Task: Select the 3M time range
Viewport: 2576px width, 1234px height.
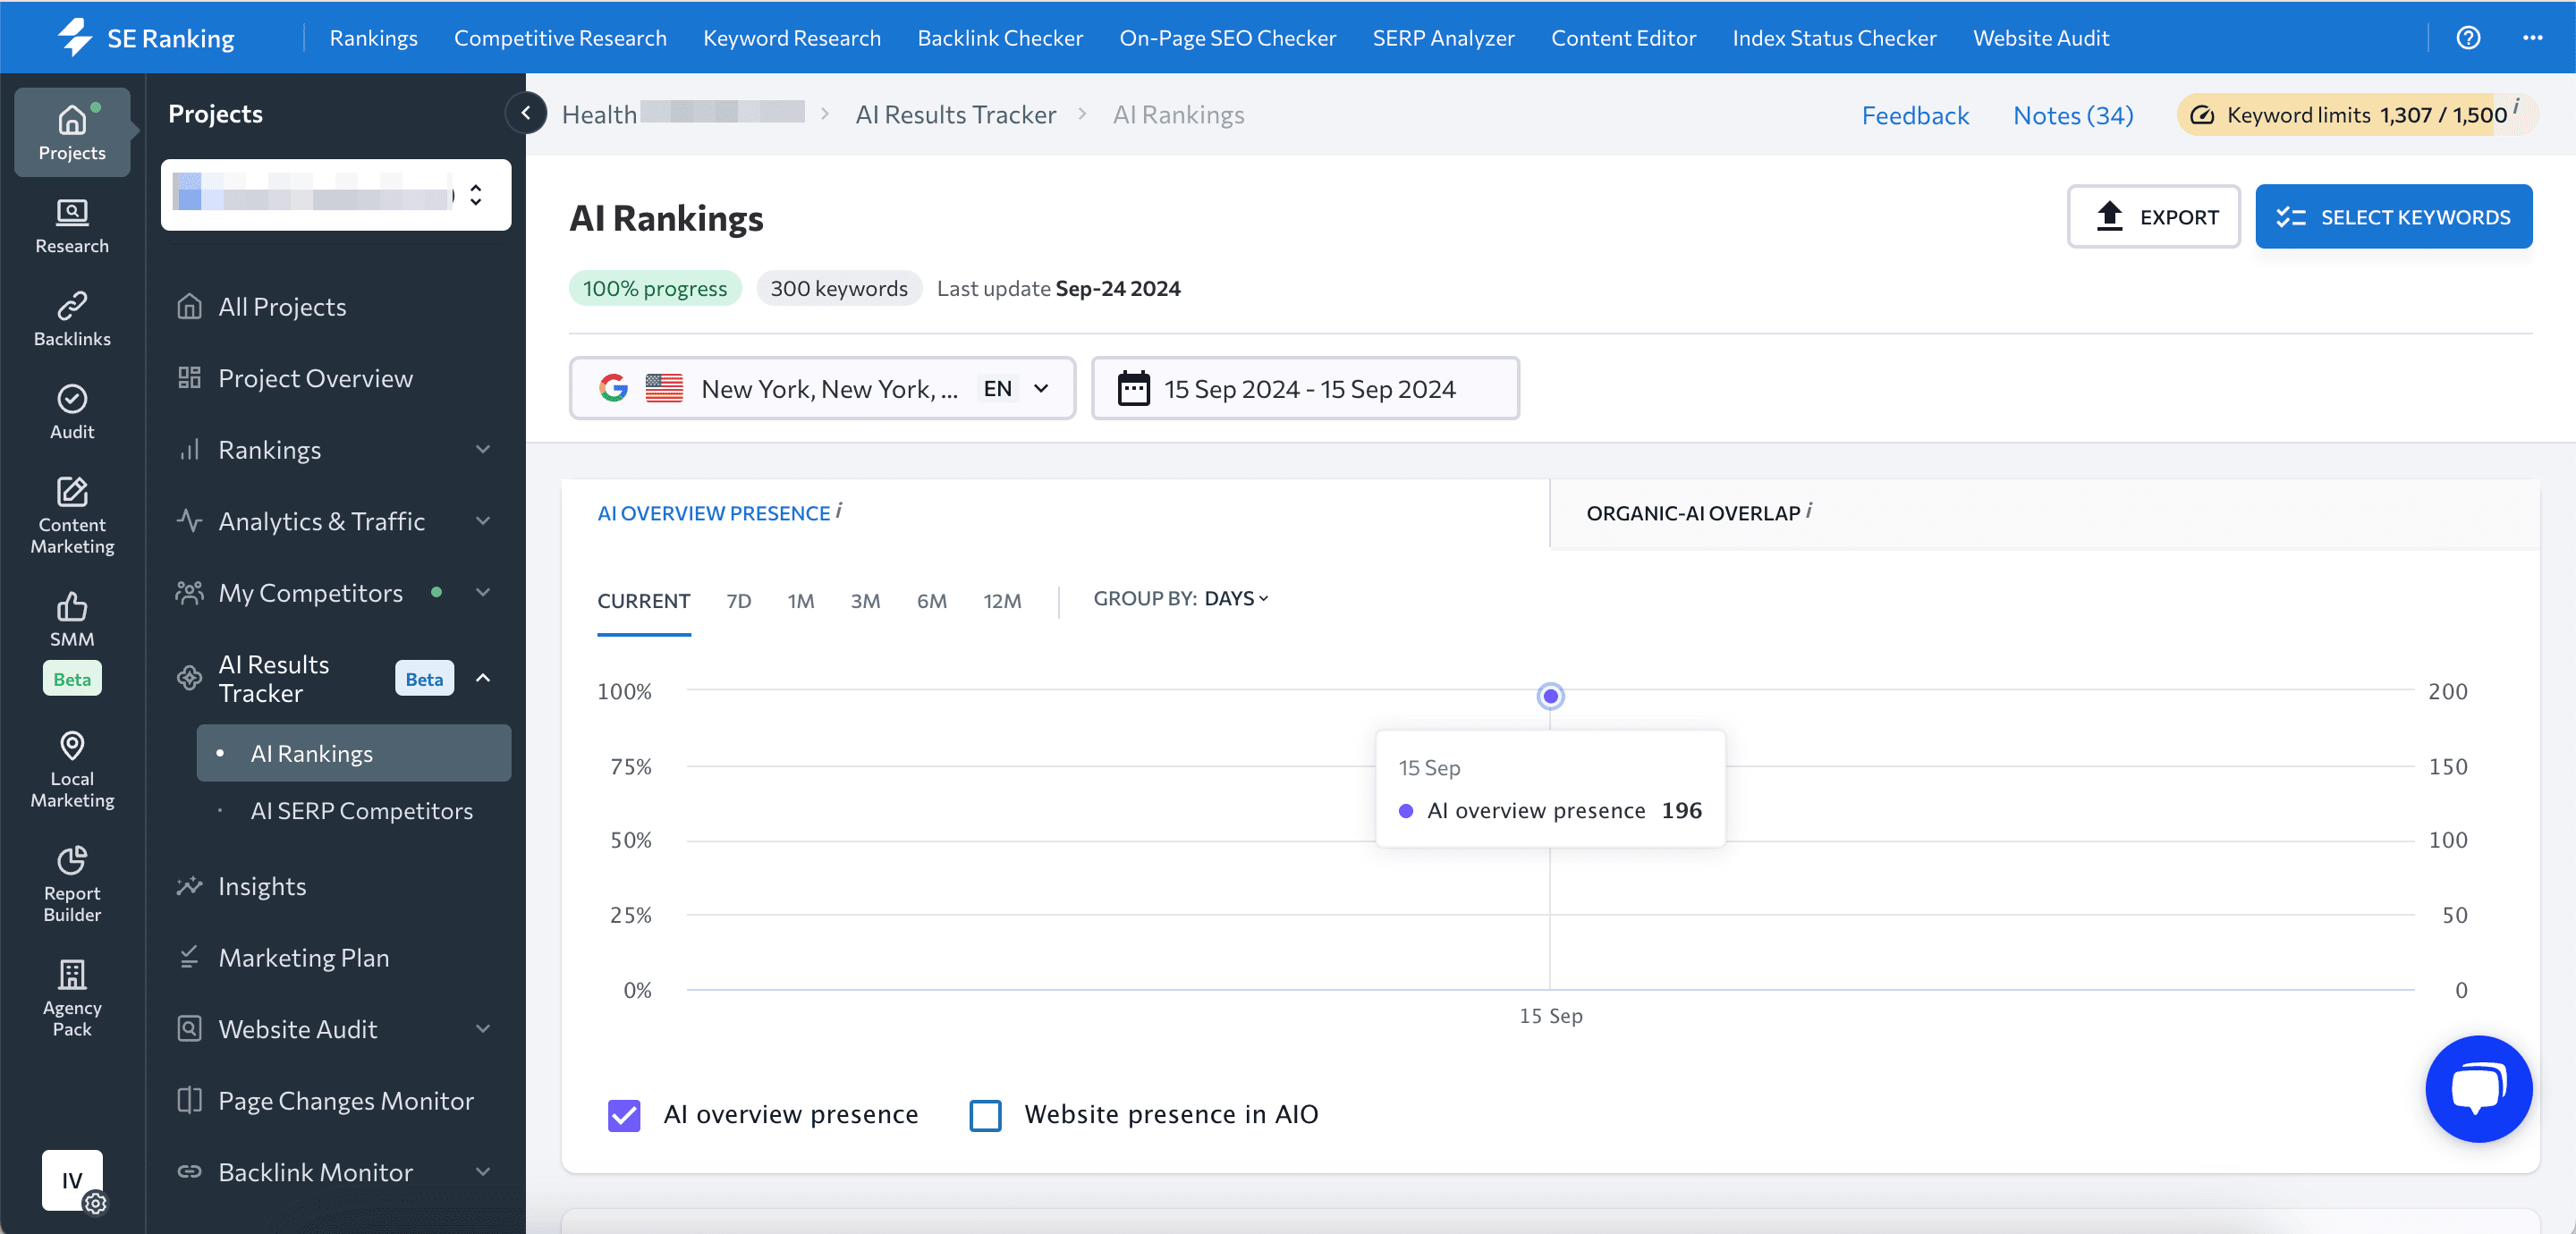Action: 865,601
